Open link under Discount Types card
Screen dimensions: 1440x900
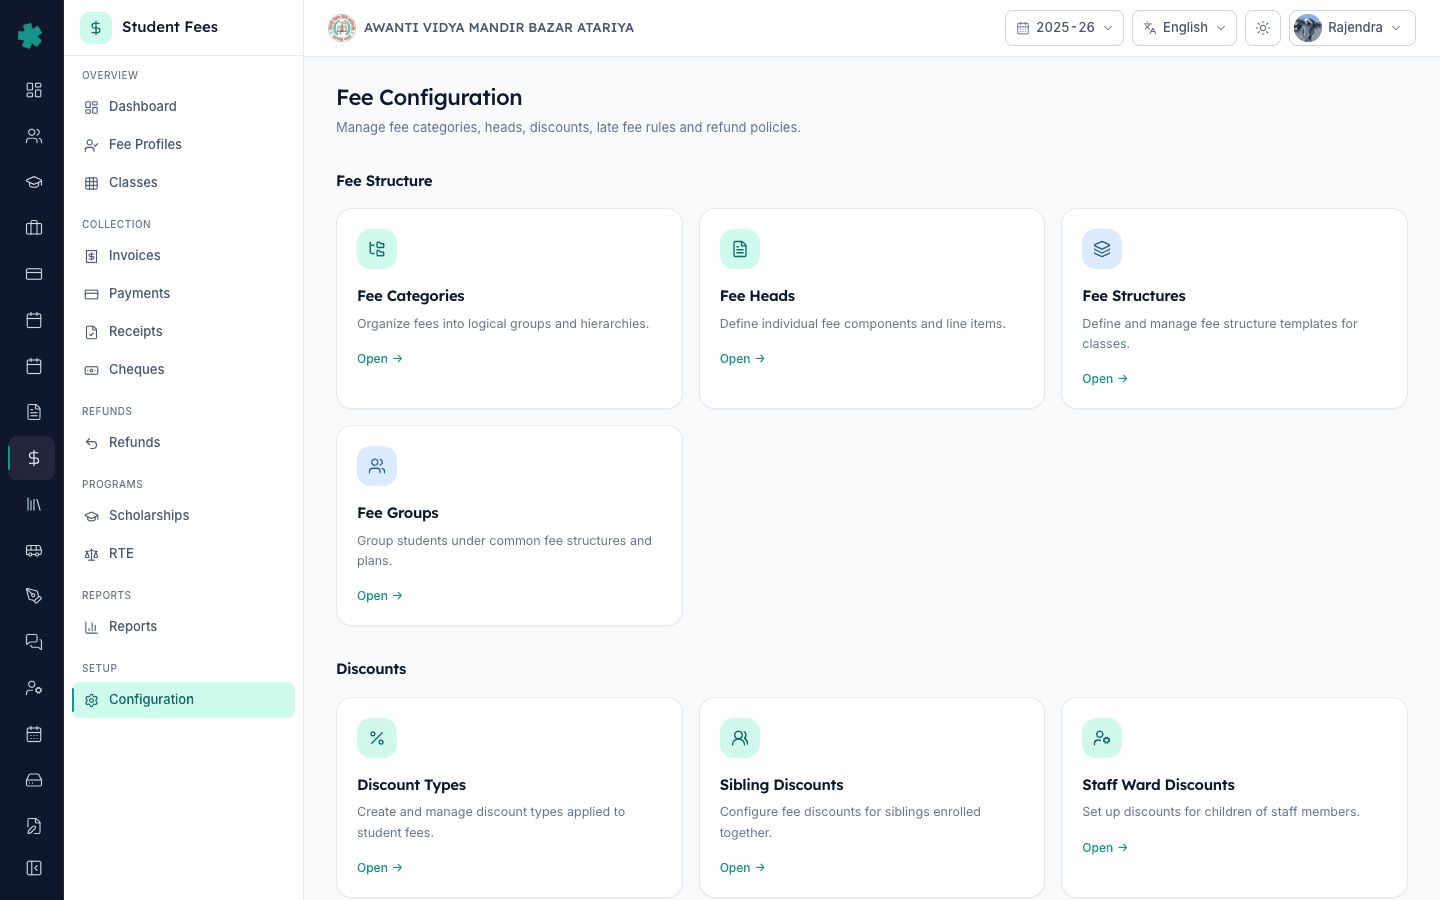pos(380,868)
